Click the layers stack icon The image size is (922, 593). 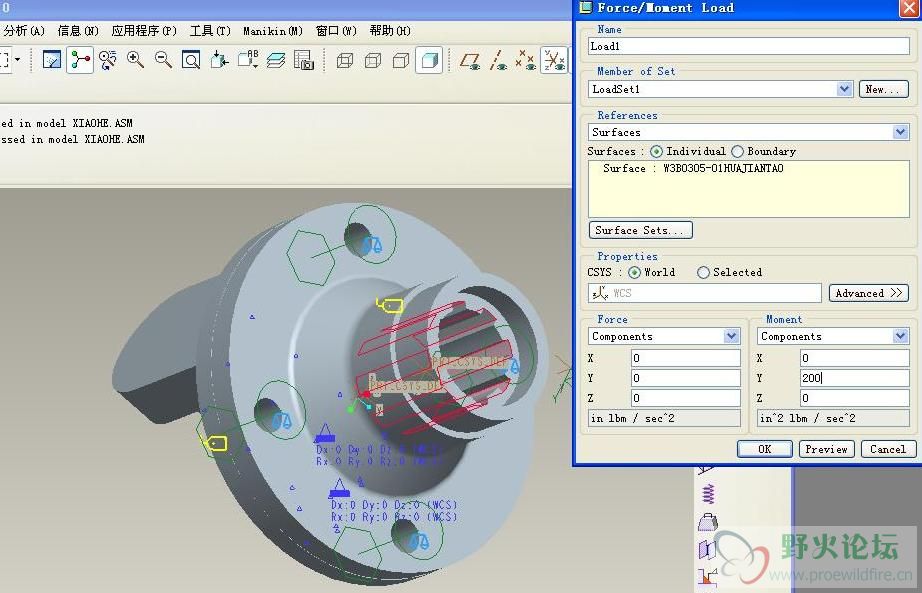pos(276,59)
